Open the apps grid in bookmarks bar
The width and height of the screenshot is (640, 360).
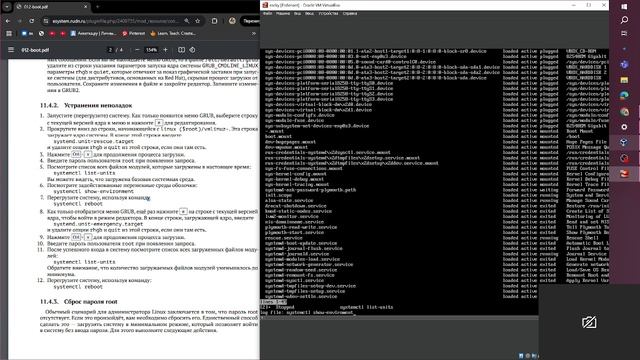9,33
